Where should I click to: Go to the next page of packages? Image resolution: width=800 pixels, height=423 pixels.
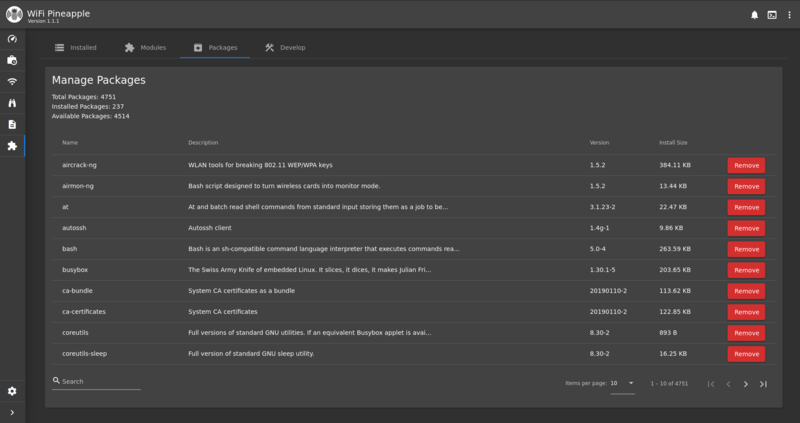[x=746, y=384]
